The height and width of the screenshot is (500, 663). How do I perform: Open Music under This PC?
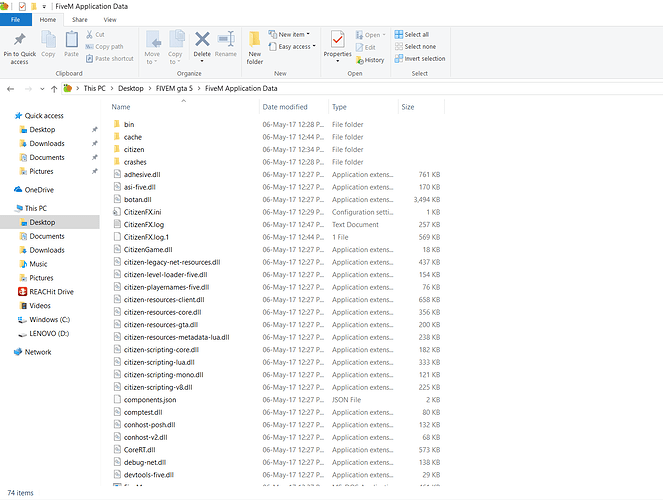pos(33,264)
